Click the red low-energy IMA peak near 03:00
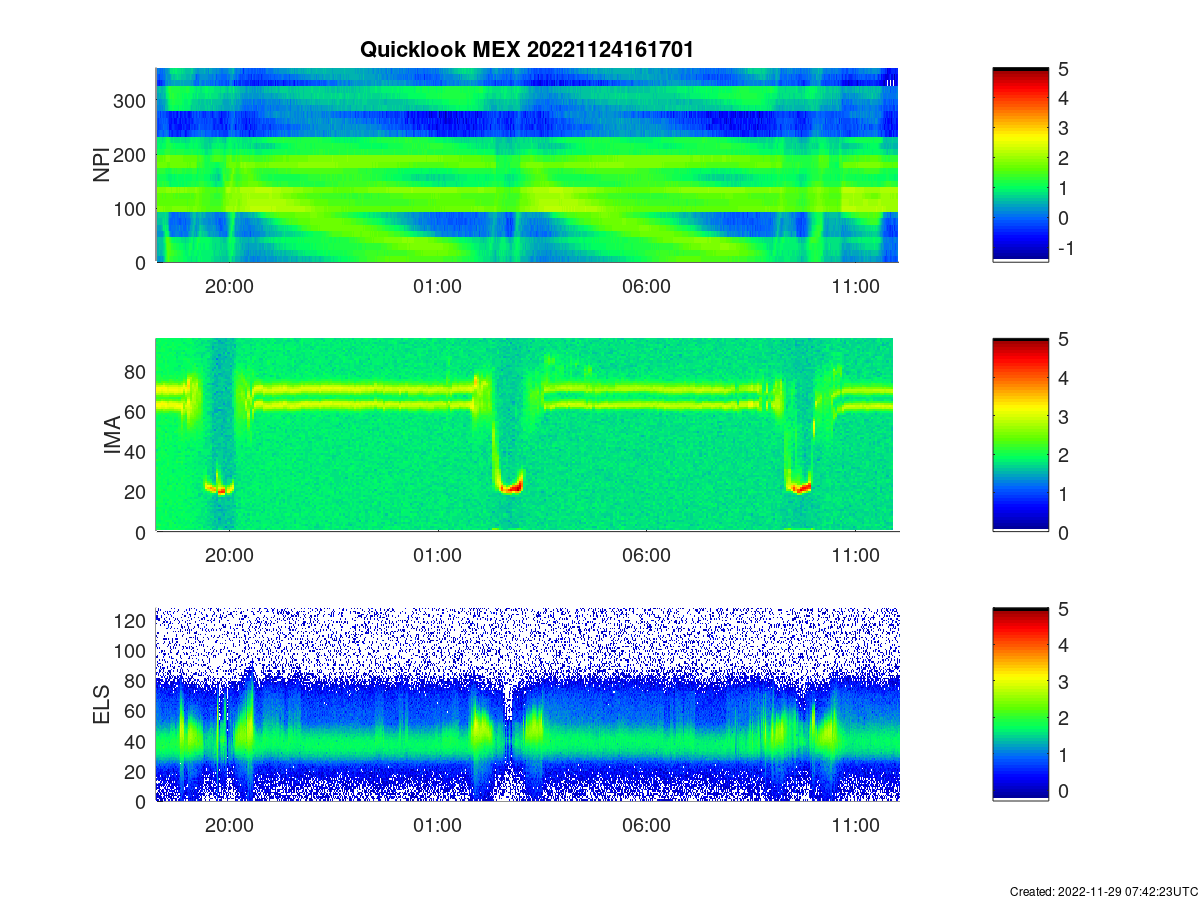The height and width of the screenshot is (900, 1200). coord(511,487)
